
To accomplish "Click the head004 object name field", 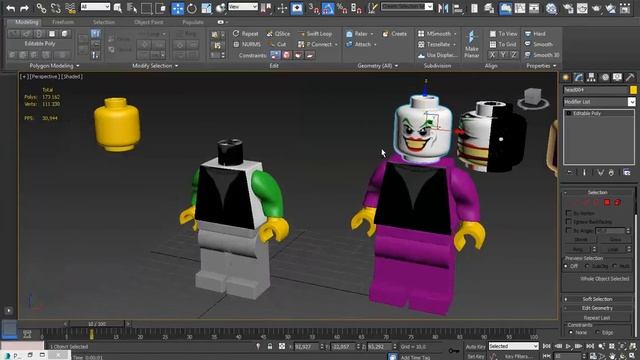I will tap(596, 90).
